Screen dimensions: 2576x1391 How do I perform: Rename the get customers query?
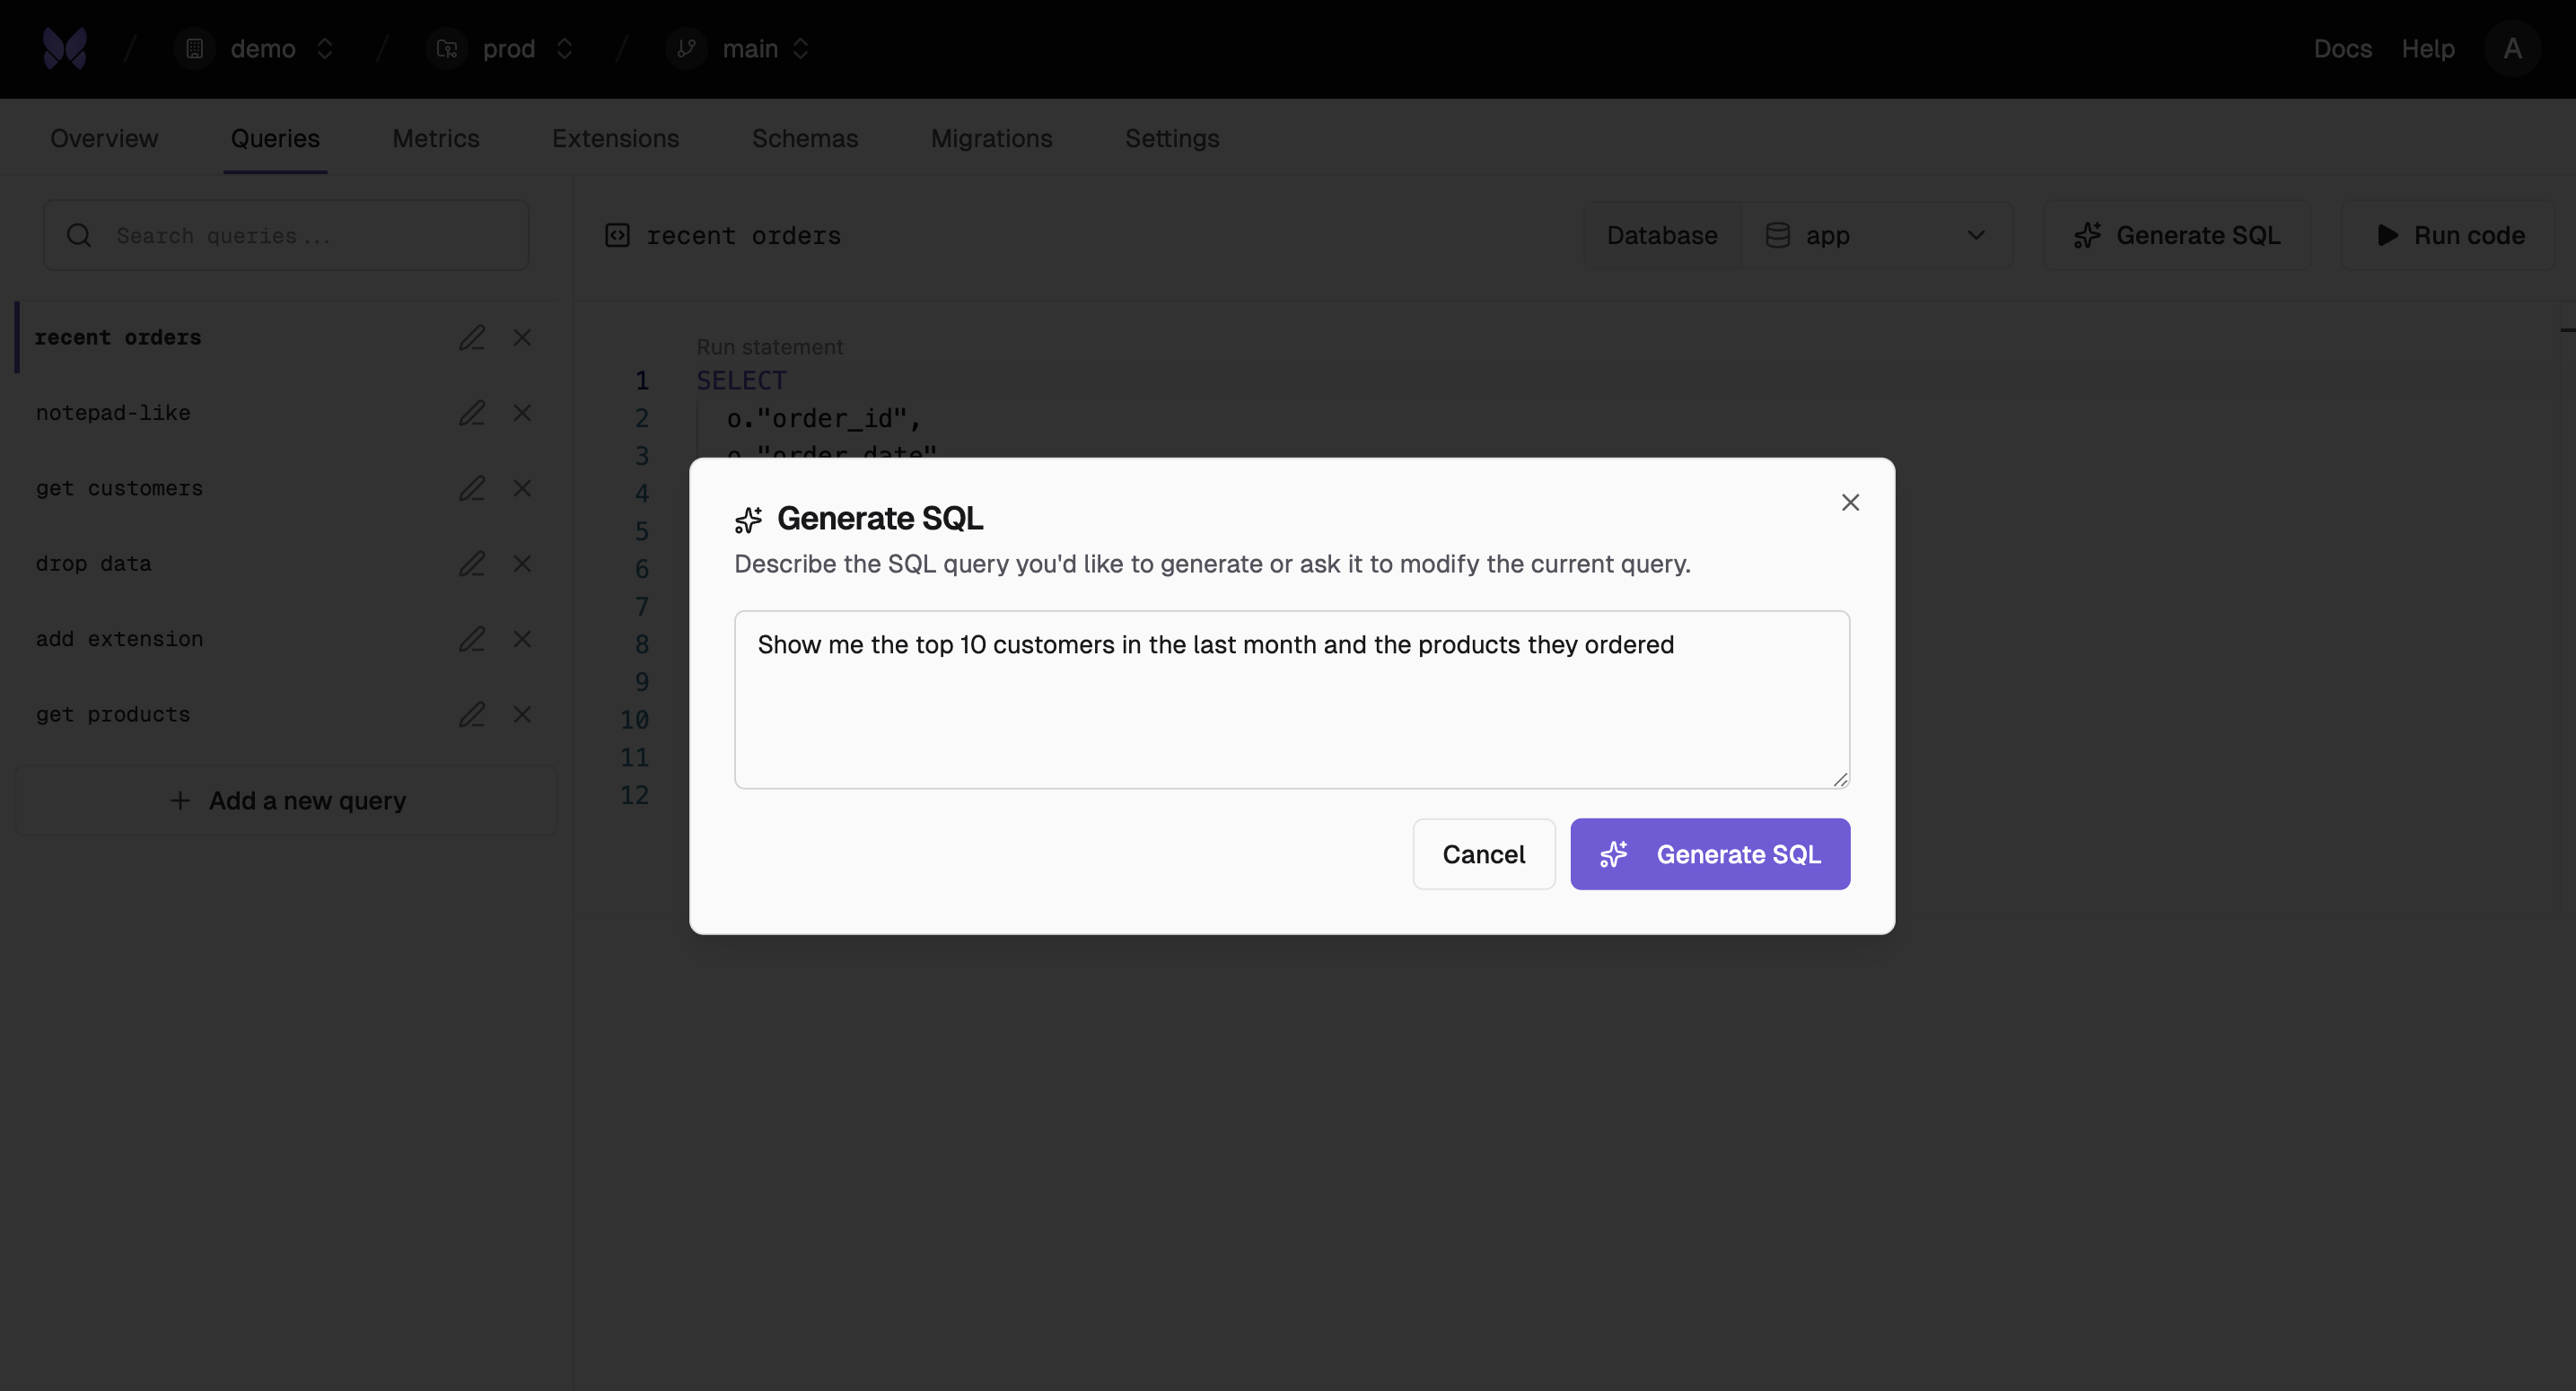click(472, 488)
